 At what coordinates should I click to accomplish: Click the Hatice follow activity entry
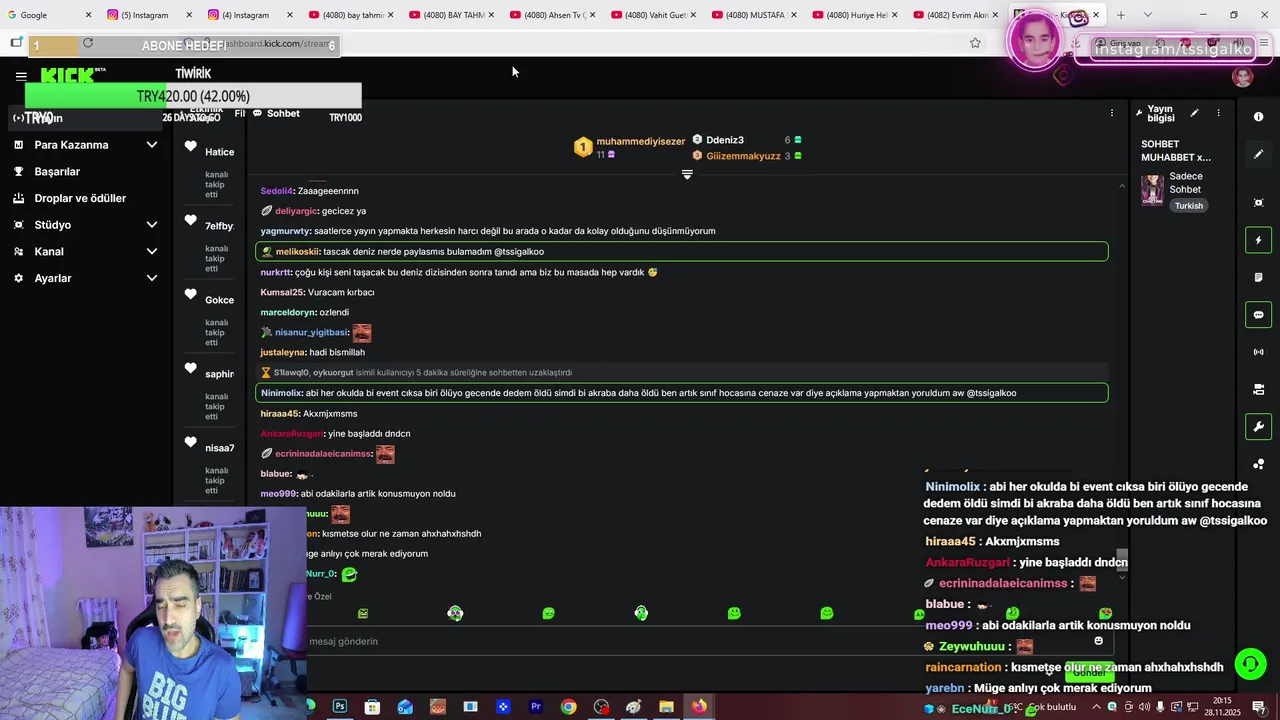[208, 170]
